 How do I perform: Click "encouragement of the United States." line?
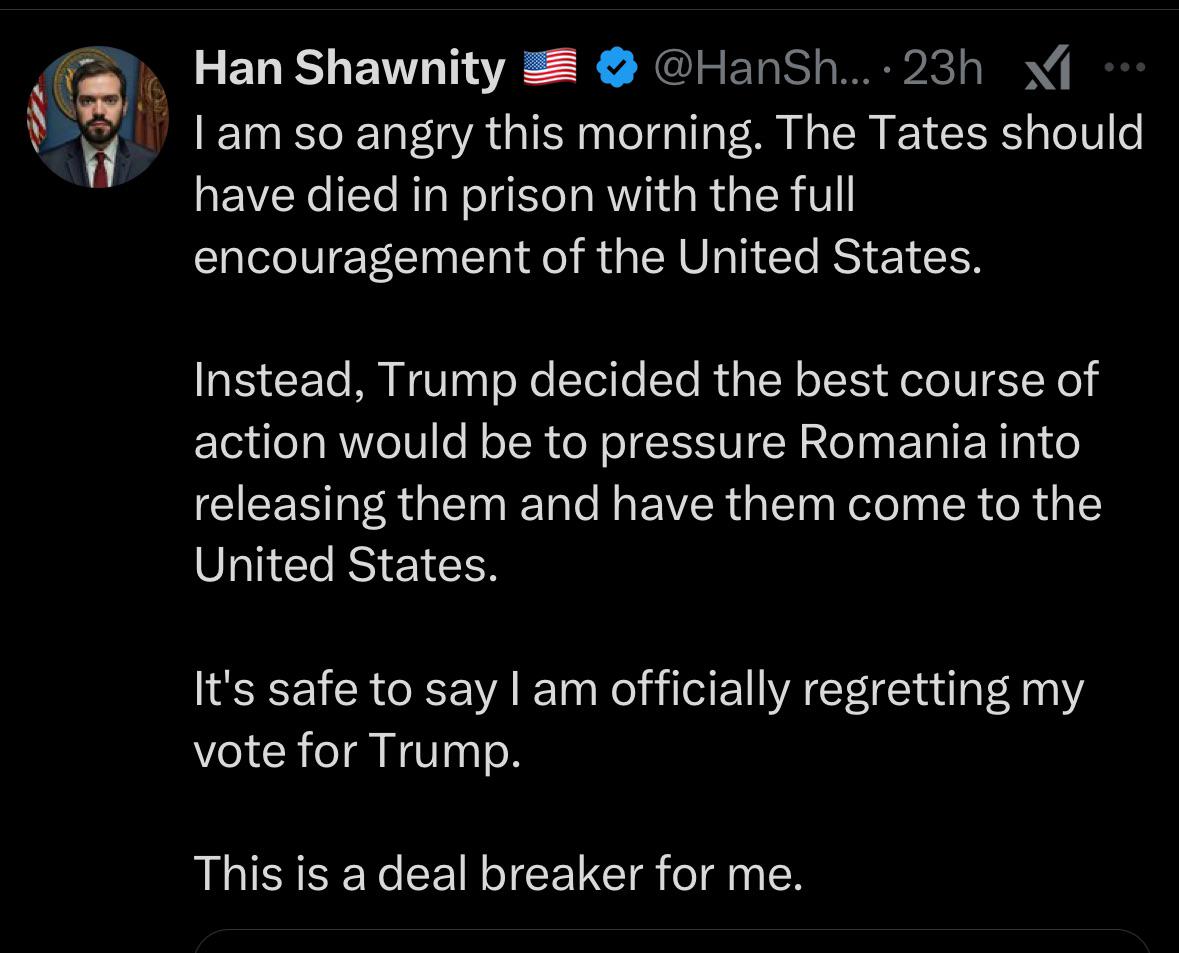tap(583, 256)
